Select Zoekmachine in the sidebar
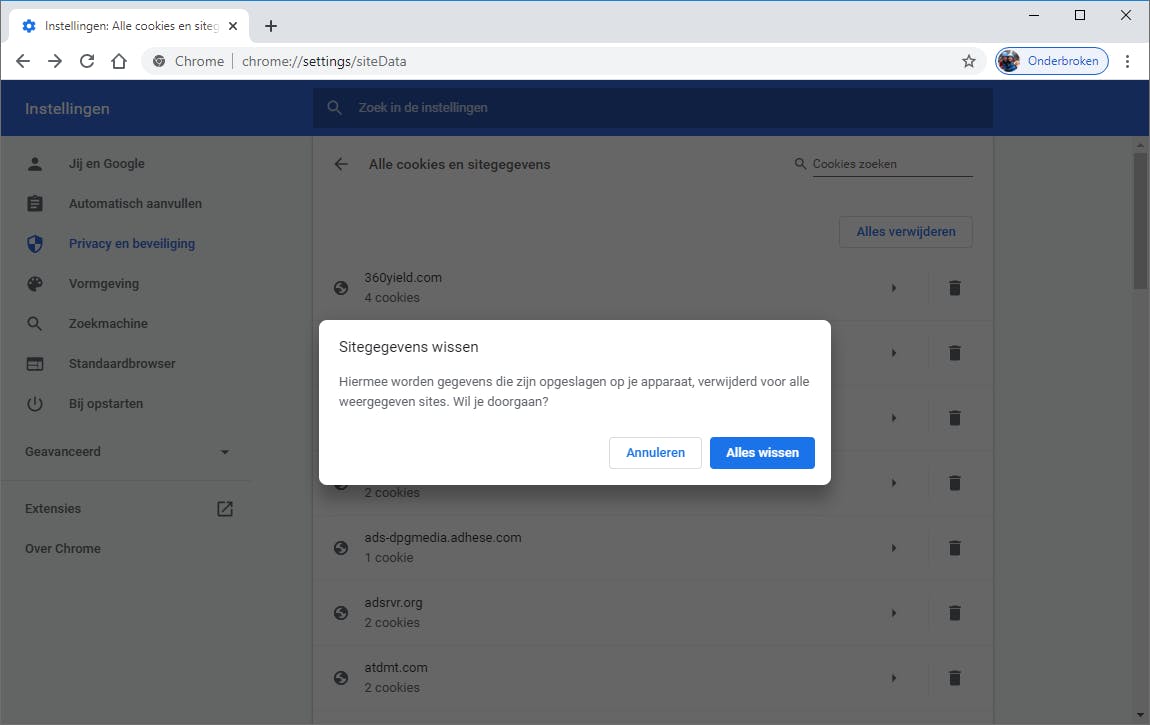 [108, 324]
